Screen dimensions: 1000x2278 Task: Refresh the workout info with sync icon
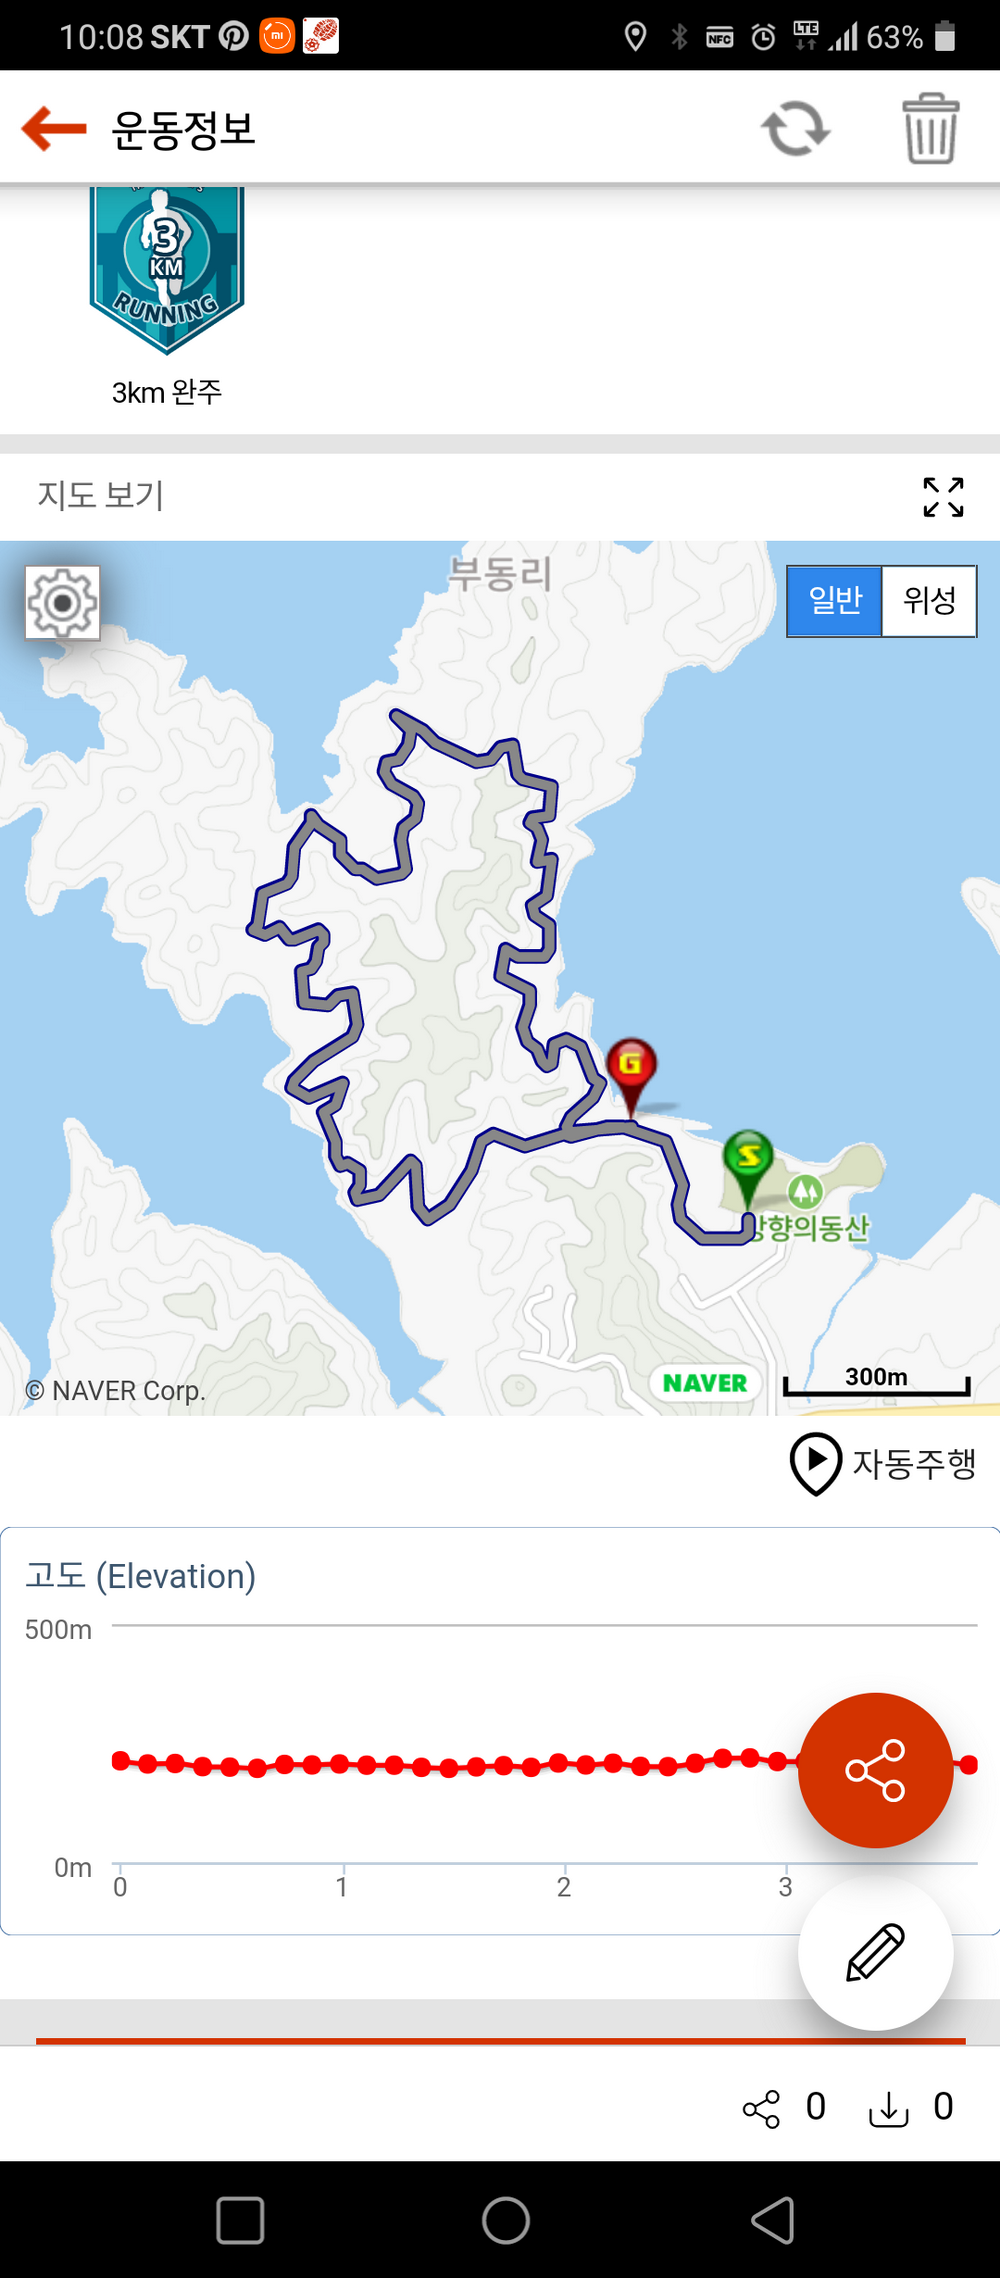[796, 128]
